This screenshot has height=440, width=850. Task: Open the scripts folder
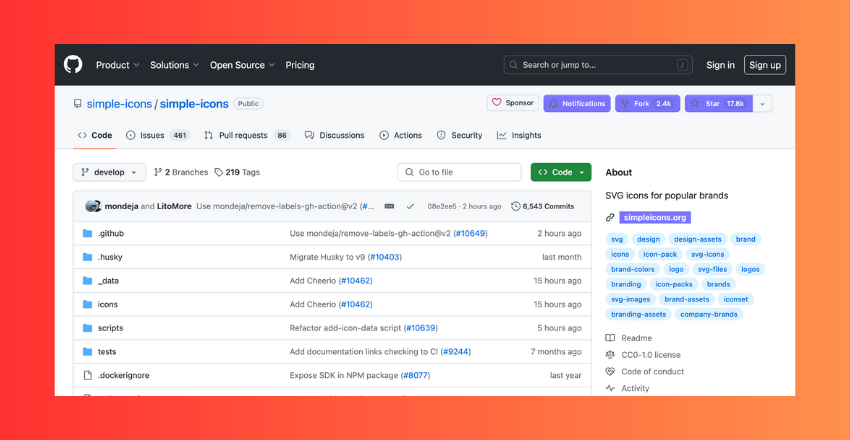111,328
